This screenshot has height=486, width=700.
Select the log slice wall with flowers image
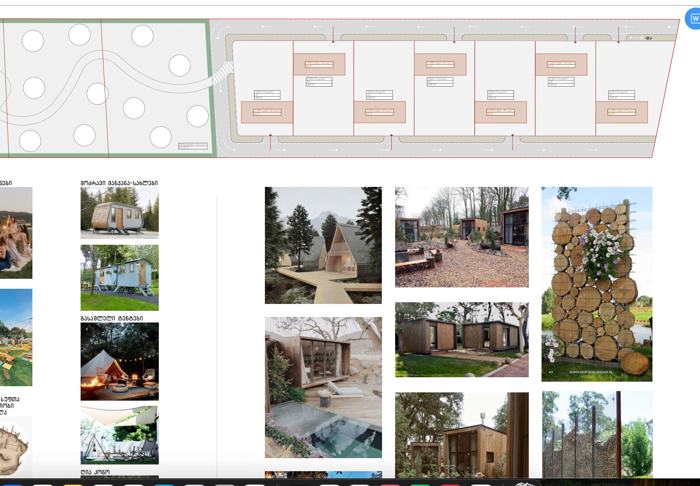pos(597,284)
